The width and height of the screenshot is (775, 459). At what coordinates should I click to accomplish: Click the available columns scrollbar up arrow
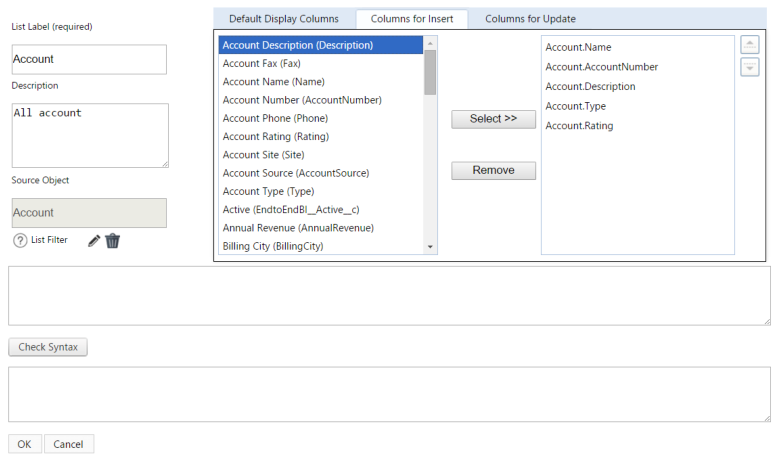tap(430, 43)
